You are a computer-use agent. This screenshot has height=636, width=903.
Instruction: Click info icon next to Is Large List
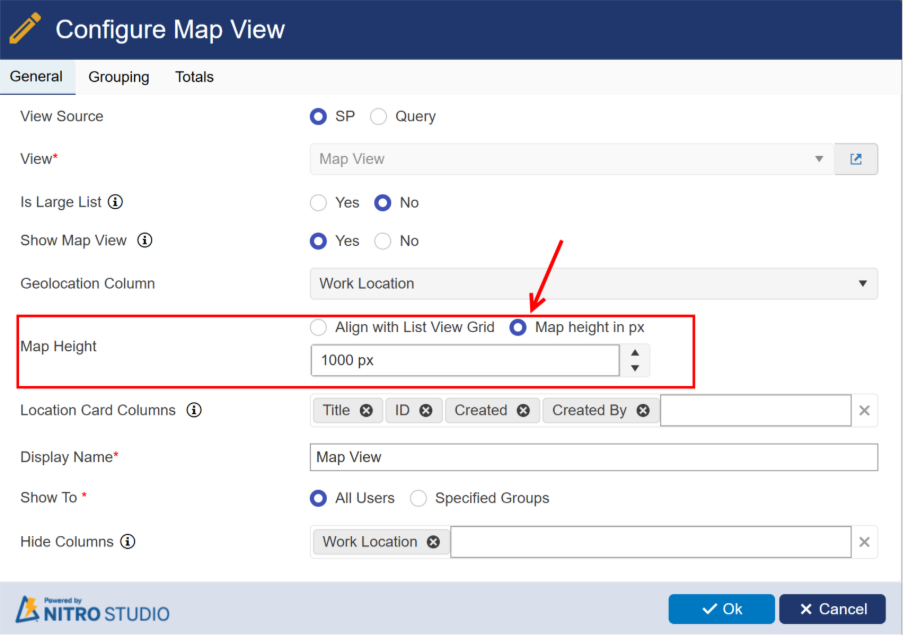[115, 202]
